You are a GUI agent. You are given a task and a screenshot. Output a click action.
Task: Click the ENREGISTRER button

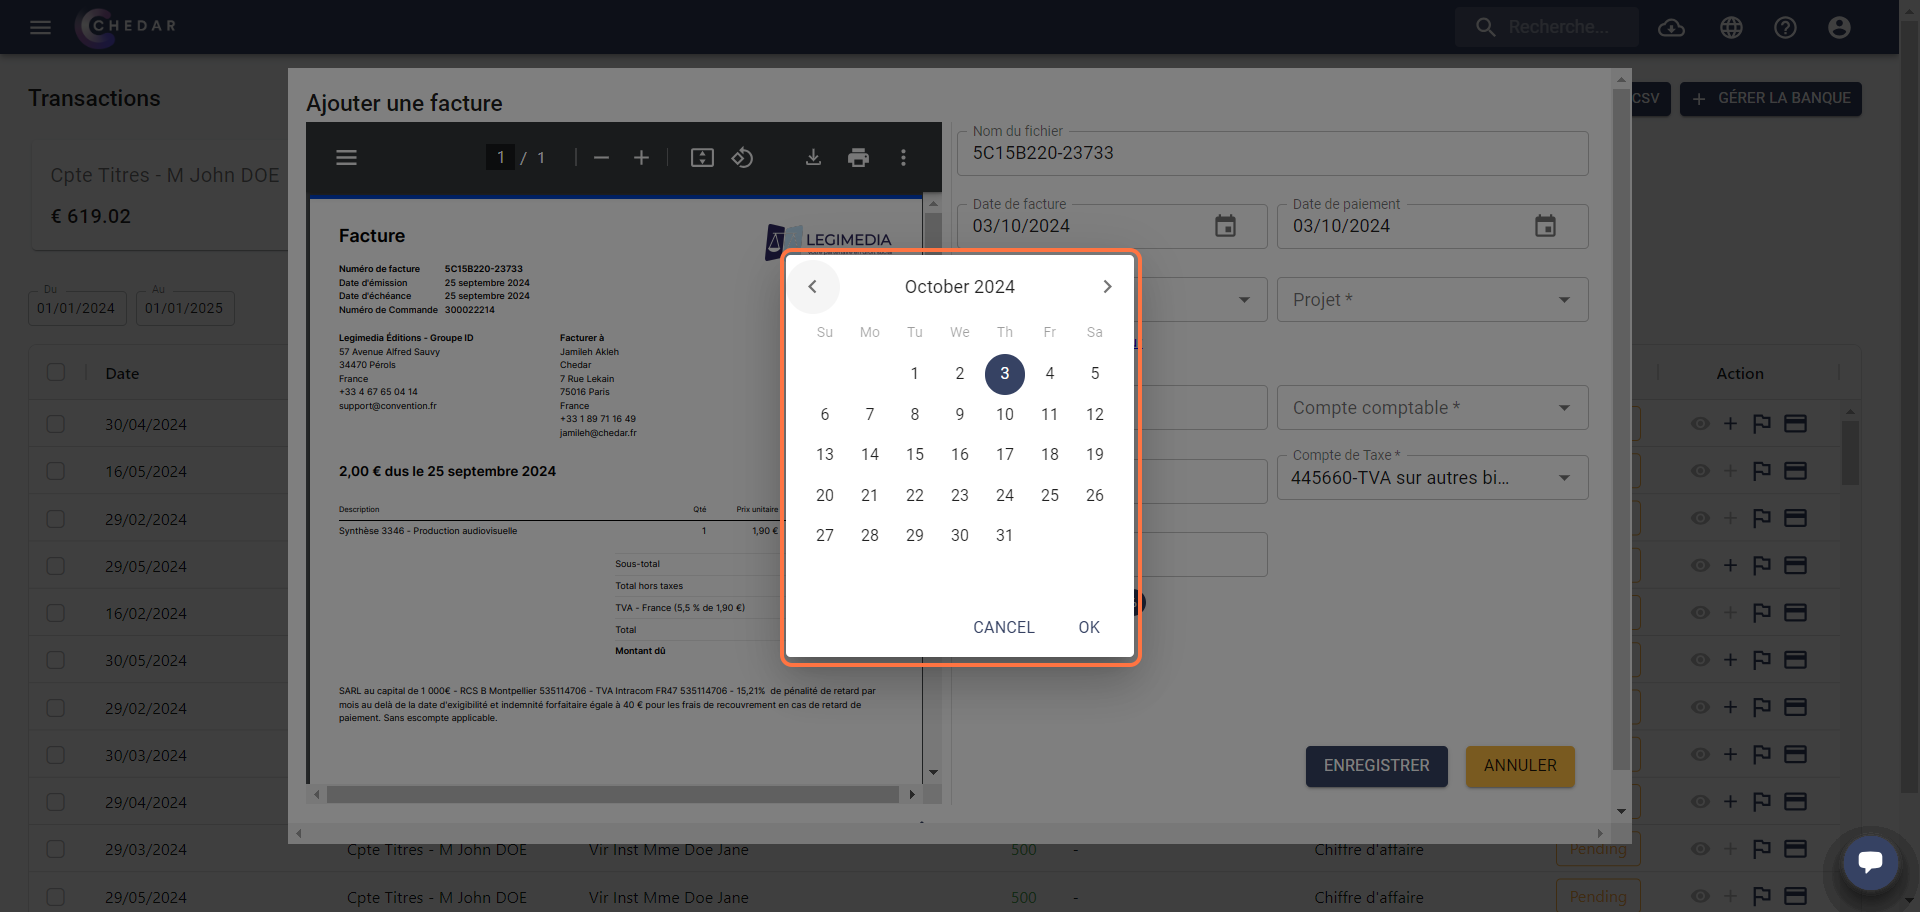click(x=1376, y=766)
